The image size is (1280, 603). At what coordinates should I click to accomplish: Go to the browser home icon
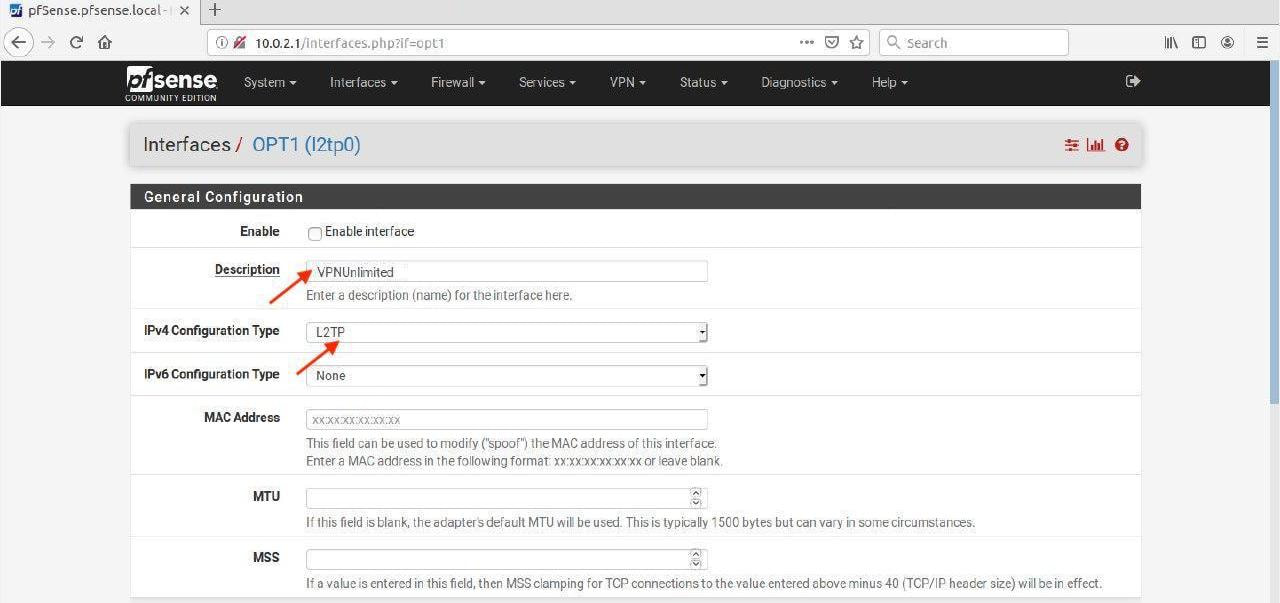pyautogui.click(x=105, y=43)
